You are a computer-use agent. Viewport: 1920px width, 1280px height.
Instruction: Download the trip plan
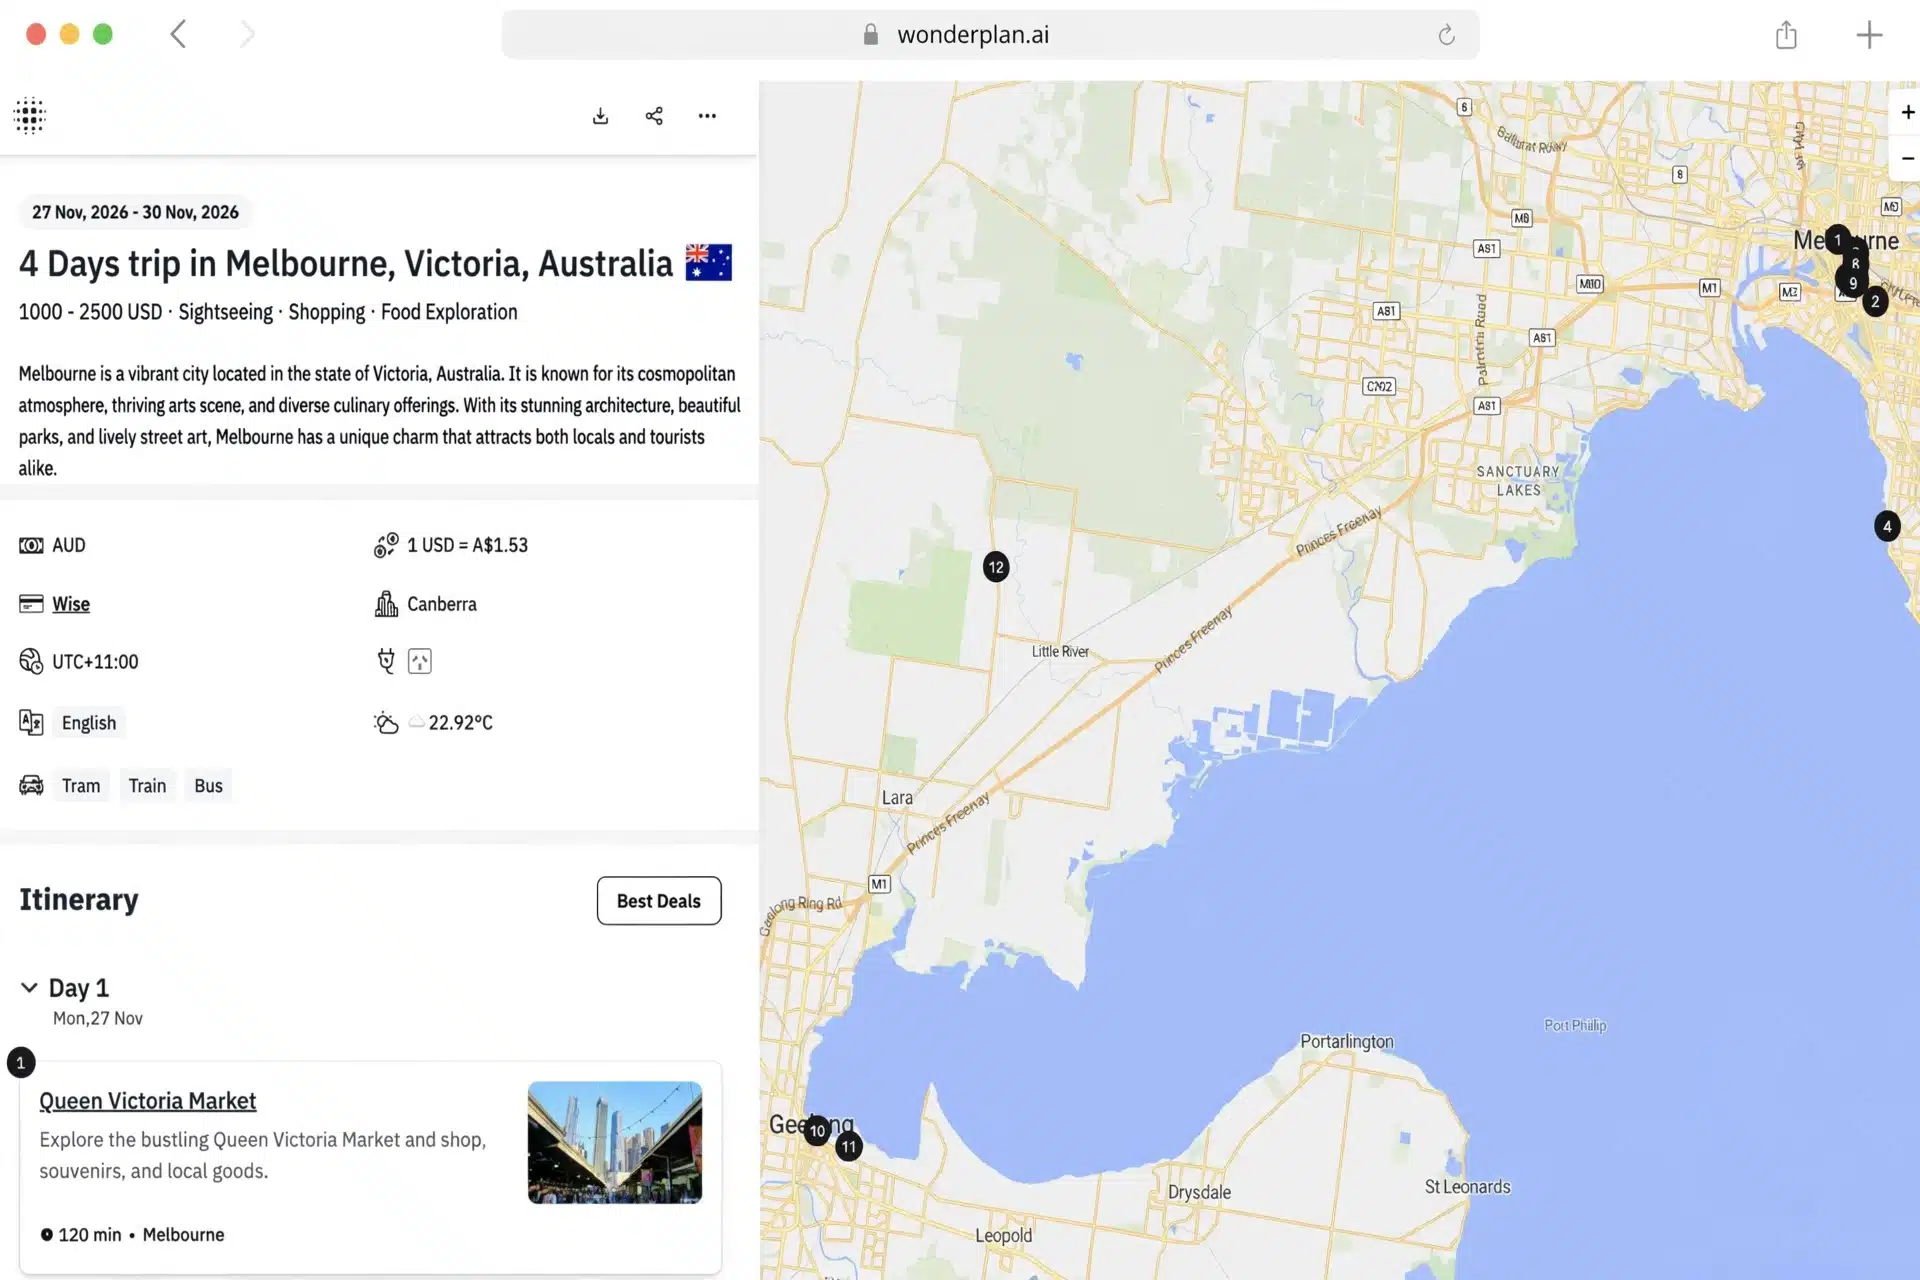[x=600, y=116]
